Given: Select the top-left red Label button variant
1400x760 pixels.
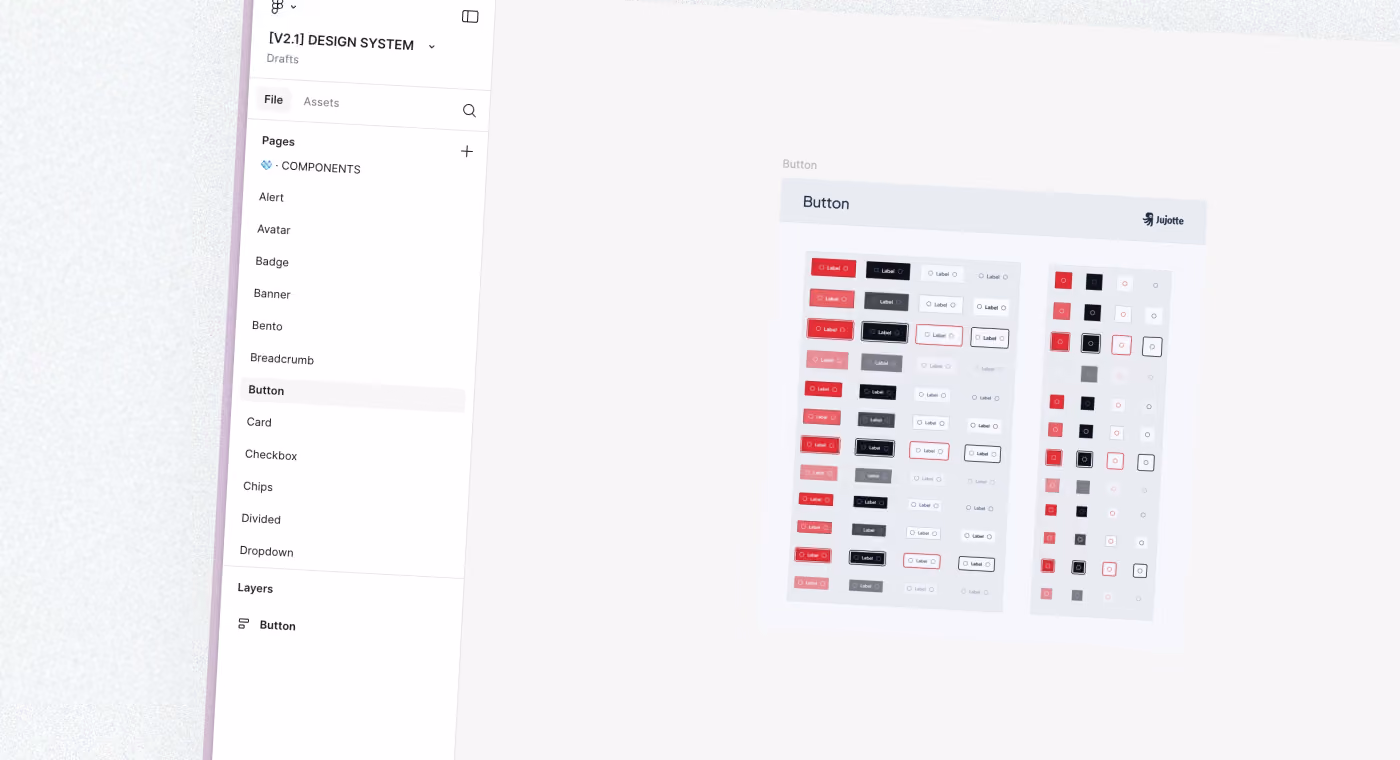Looking at the screenshot, I should point(833,268).
